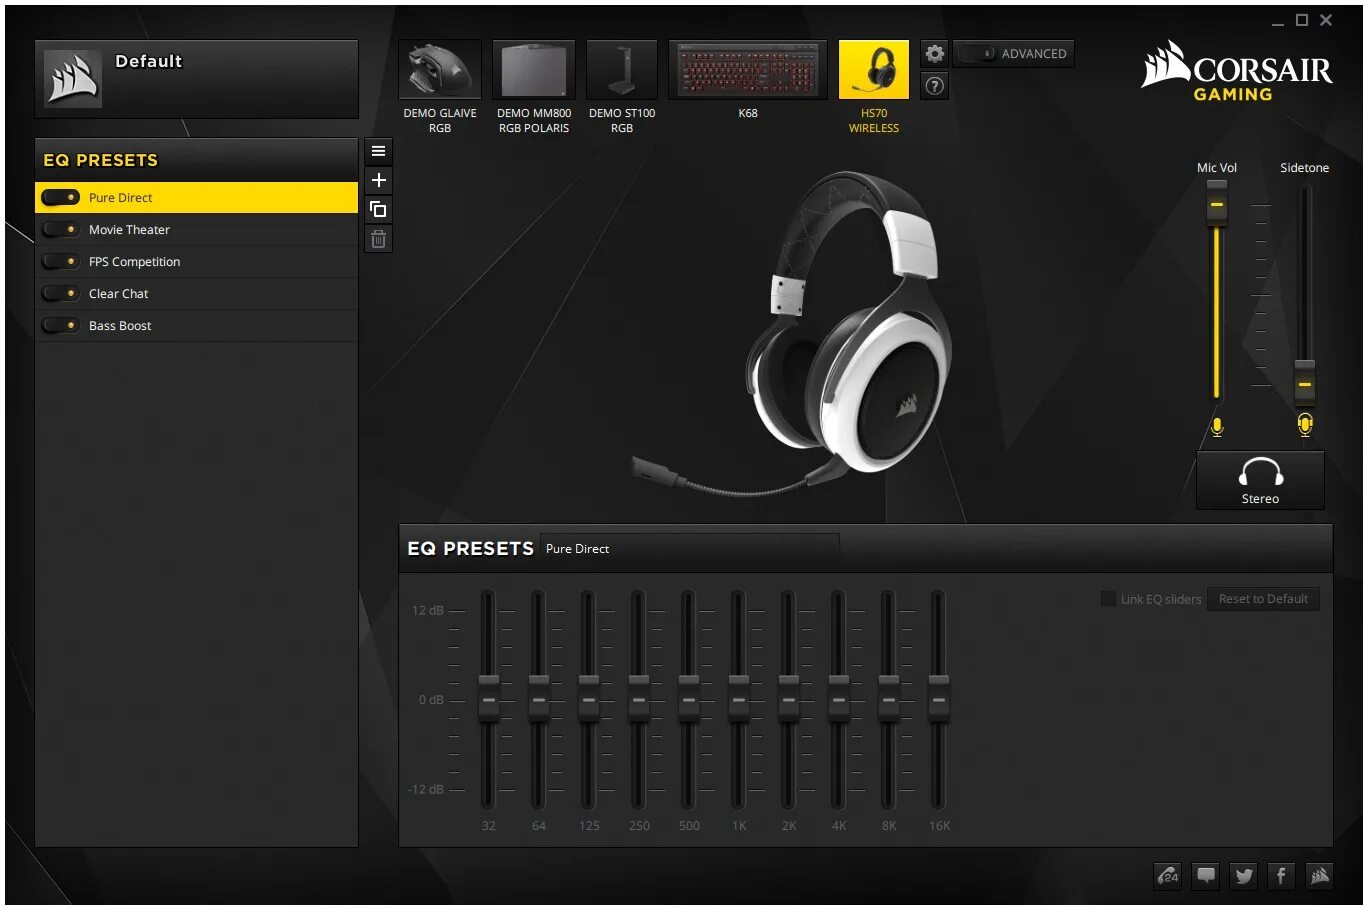Toggle sidetone microphone icon below Sidetone slider

(x=1305, y=425)
